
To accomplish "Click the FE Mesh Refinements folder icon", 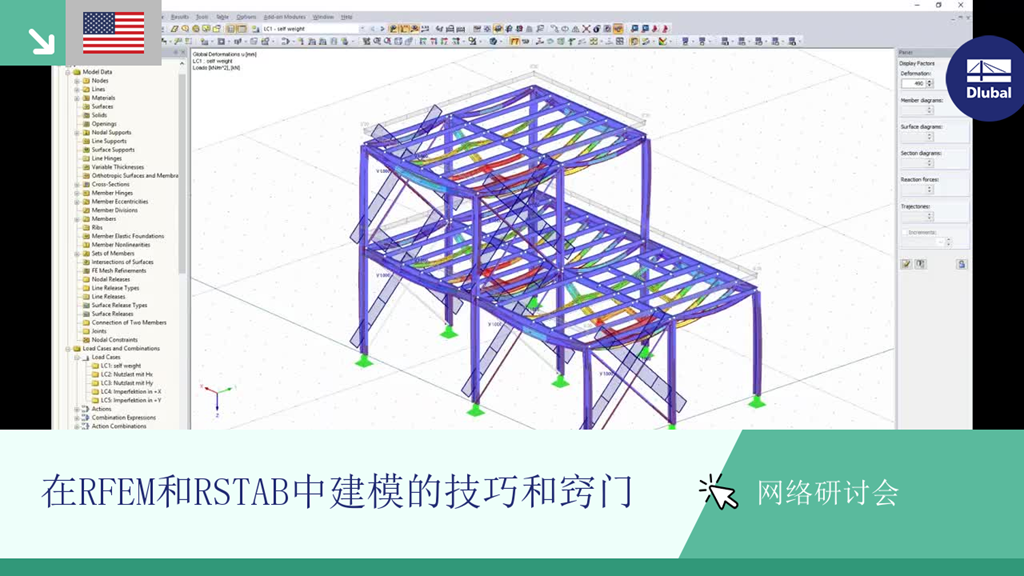I will [x=86, y=270].
